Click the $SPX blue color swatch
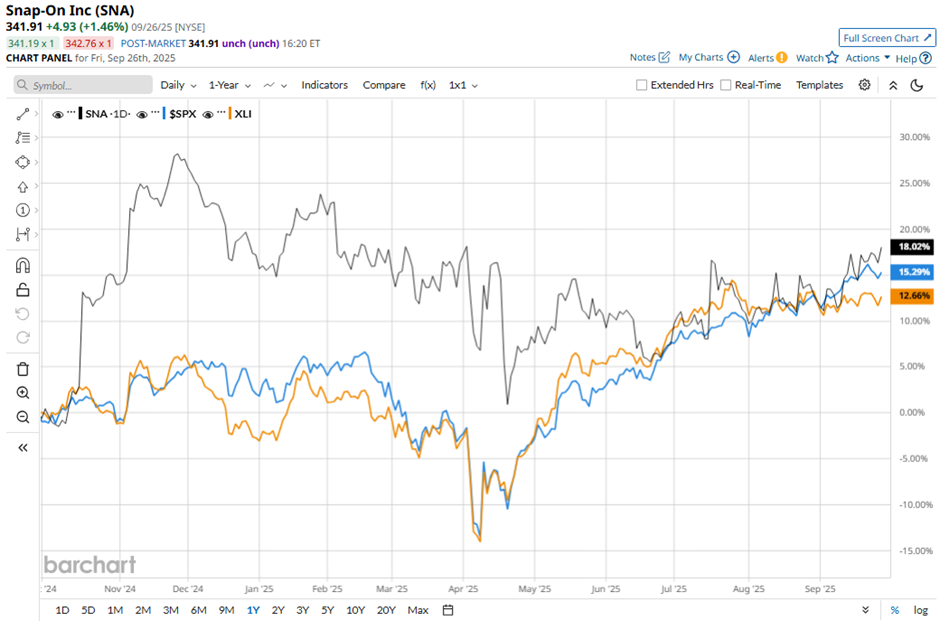Screen dimensions: 940x621 coord(164,113)
